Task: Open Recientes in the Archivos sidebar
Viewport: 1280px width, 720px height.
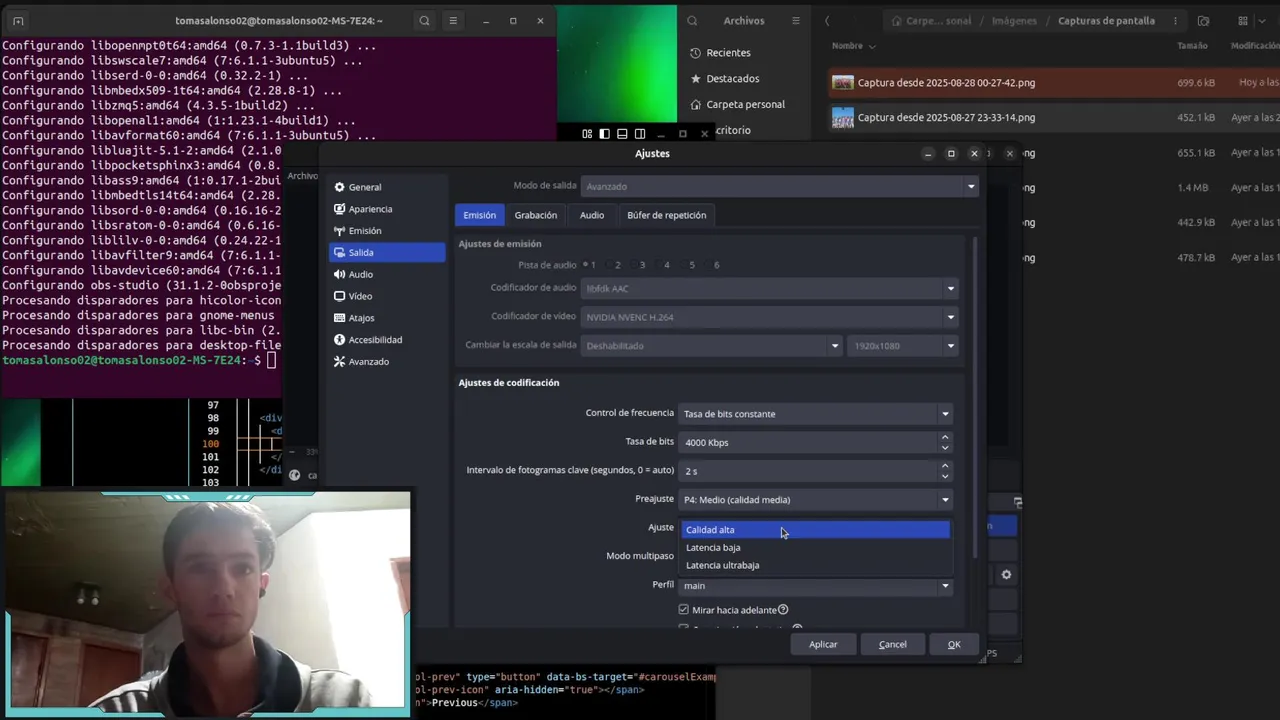Action: click(728, 53)
